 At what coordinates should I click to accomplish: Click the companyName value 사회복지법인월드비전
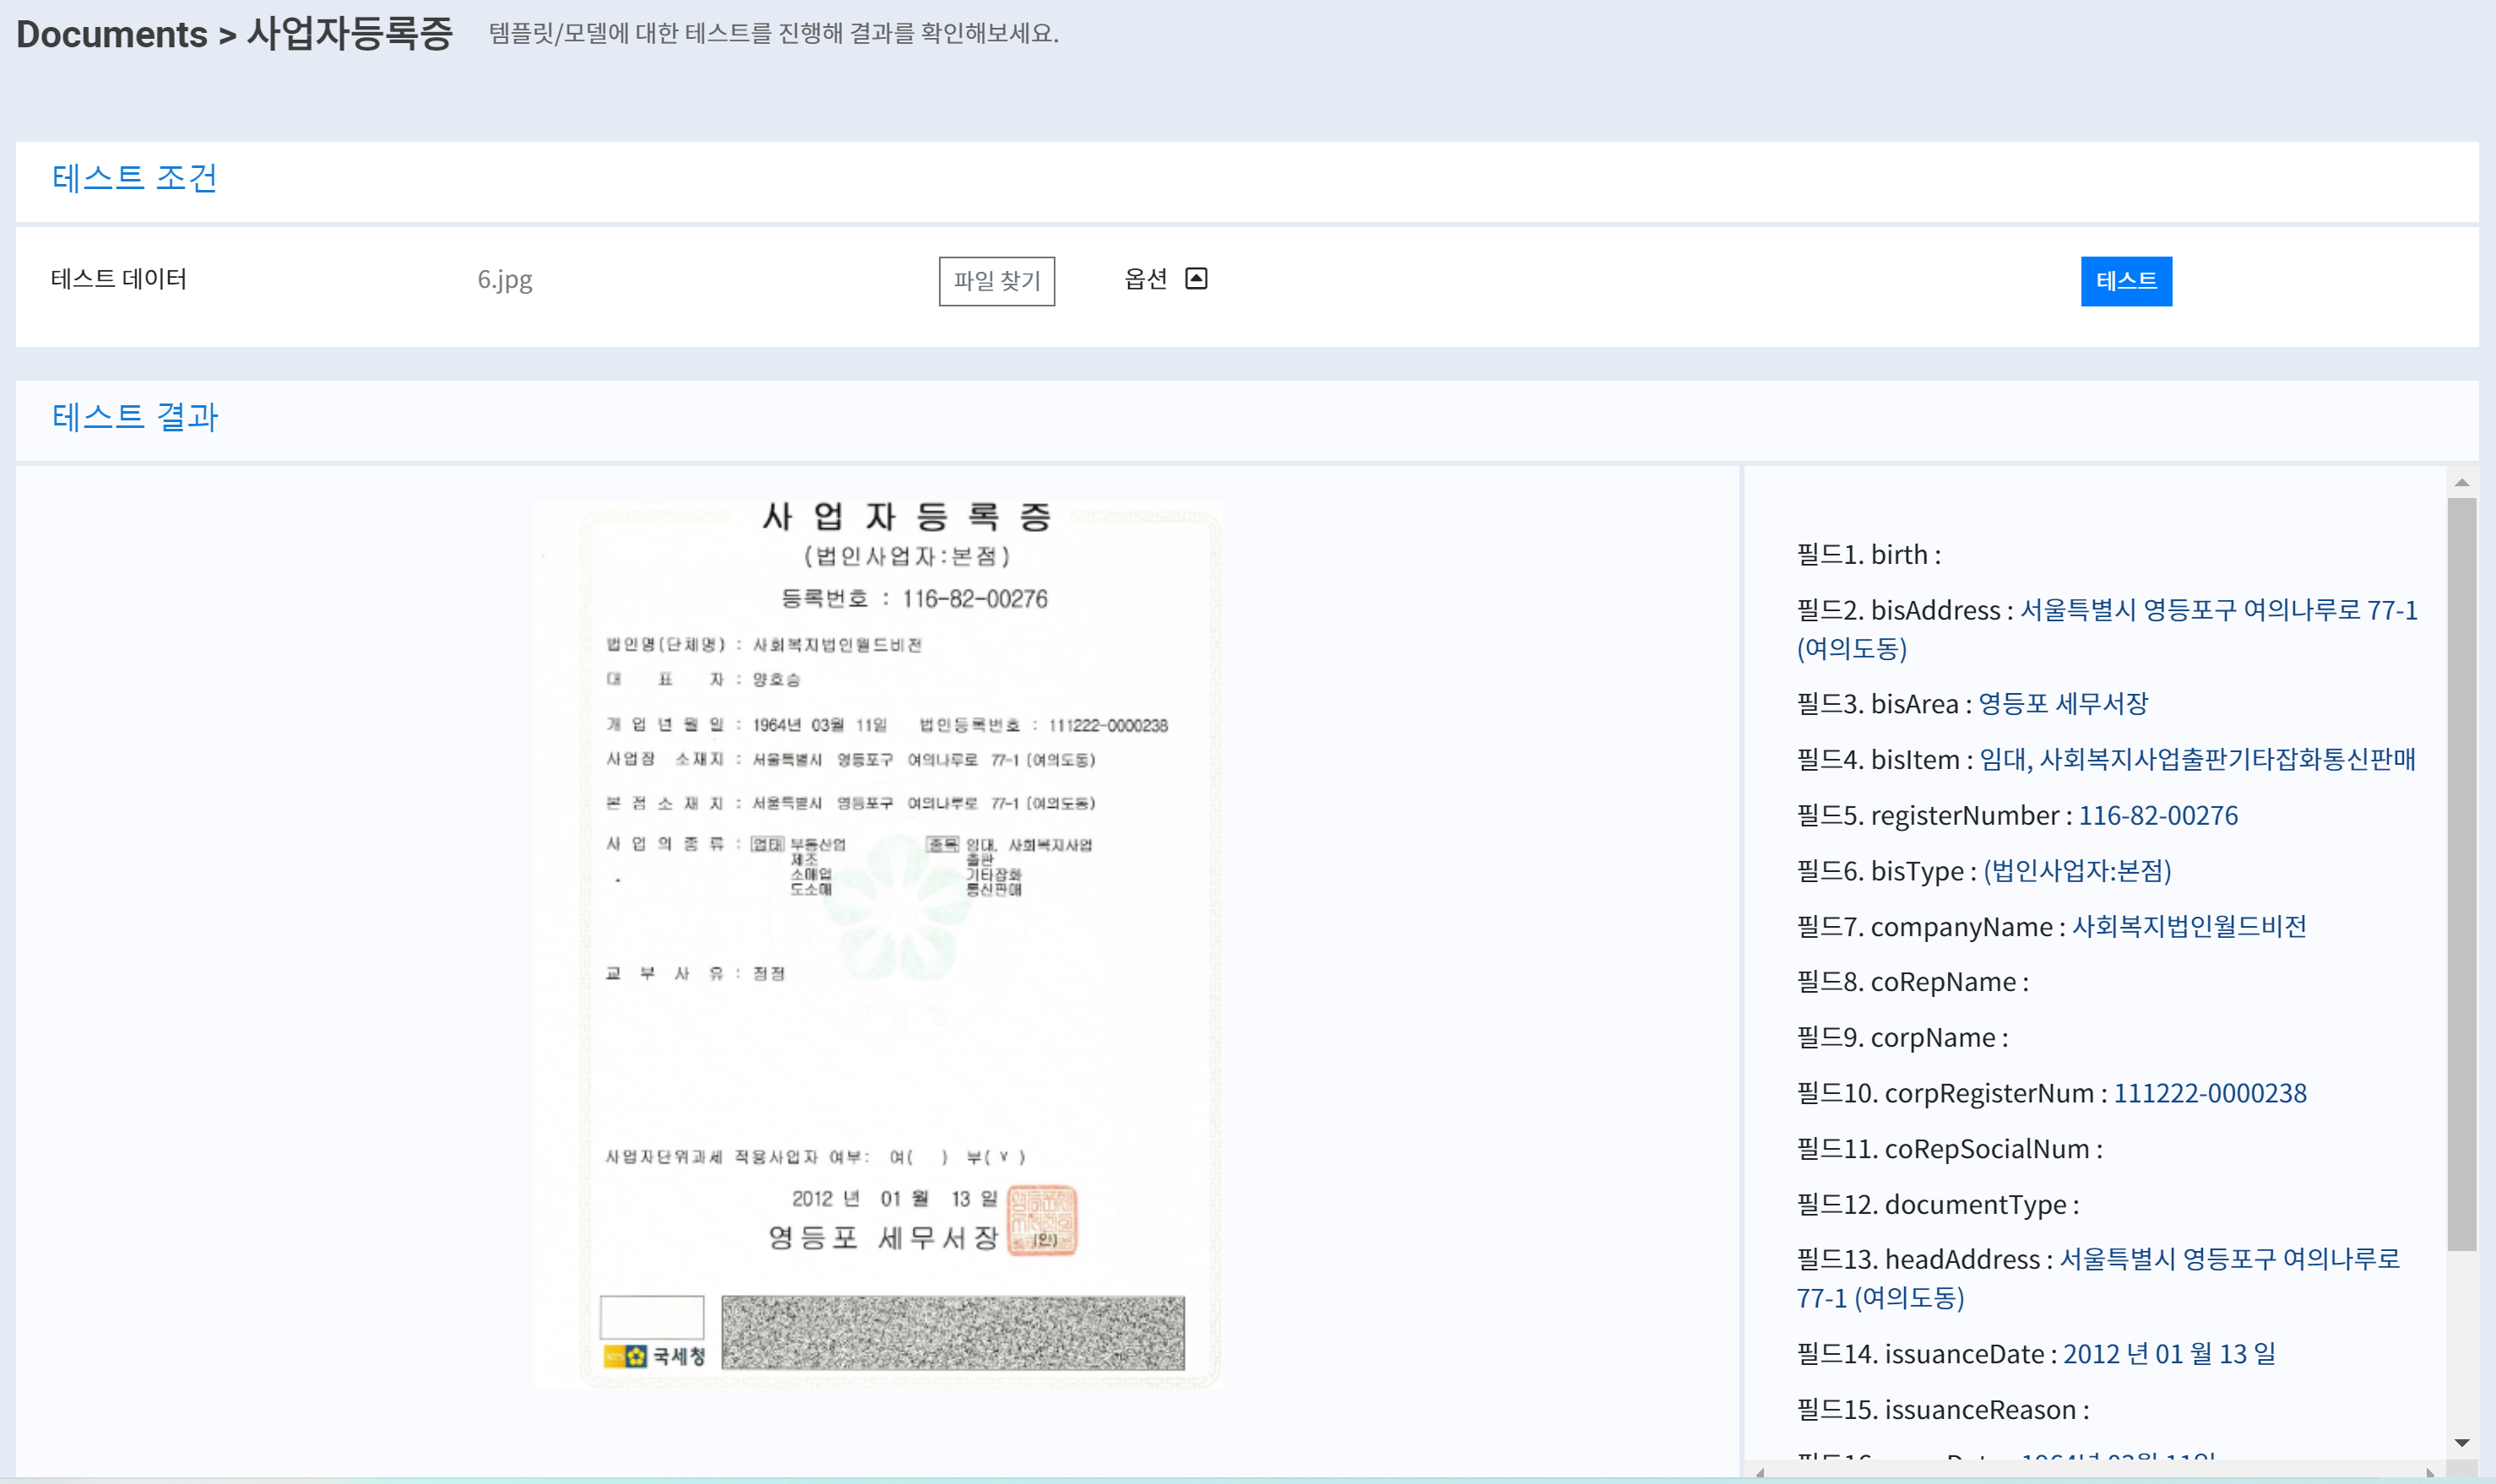(x=2189, y=926)
